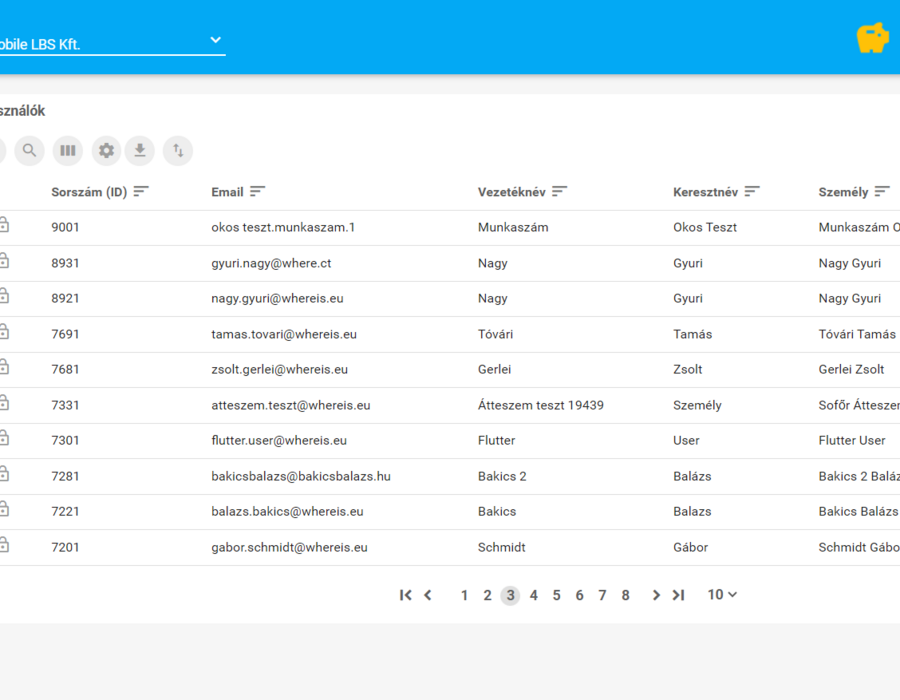
Task: Click the lock icon on row 9001
Action: point(3,225)
